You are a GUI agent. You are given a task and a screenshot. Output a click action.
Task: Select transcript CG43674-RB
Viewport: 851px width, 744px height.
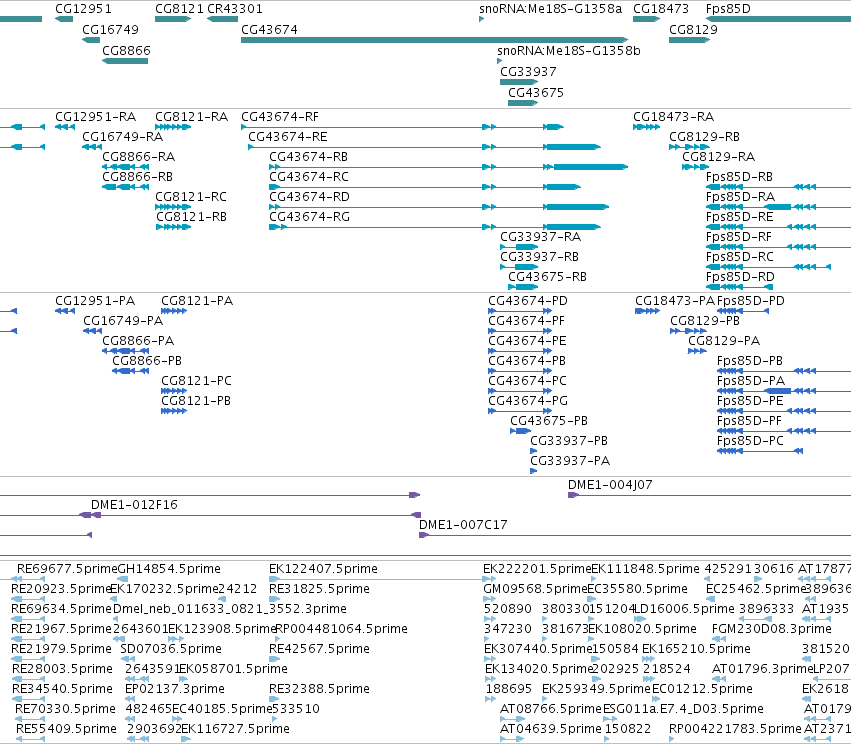[x=448, y=167]
